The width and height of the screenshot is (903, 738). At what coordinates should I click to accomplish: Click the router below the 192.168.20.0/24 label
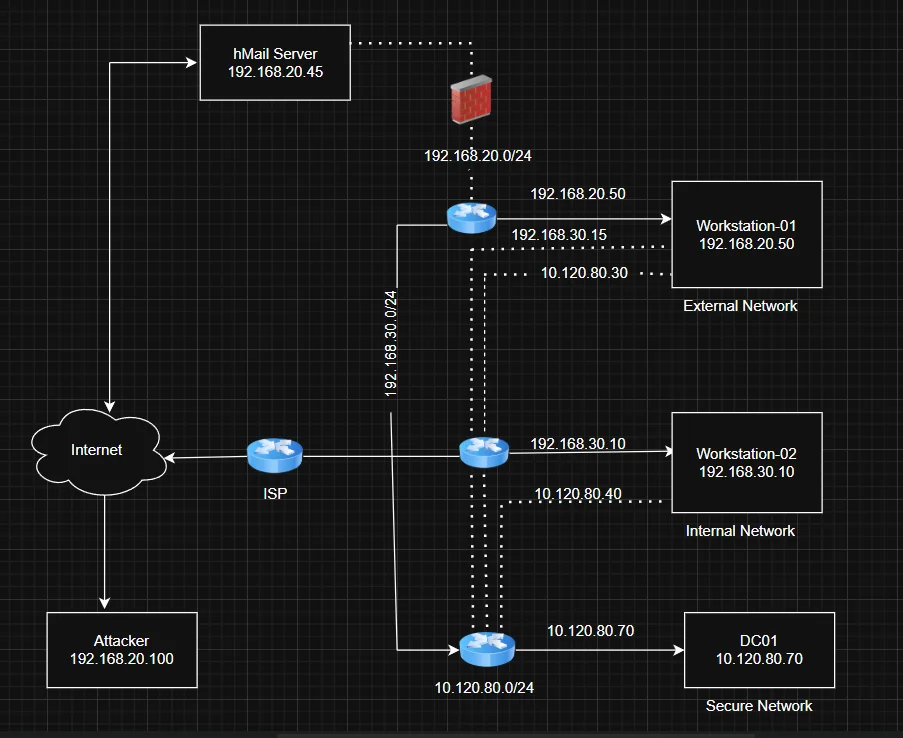[471, 217]
